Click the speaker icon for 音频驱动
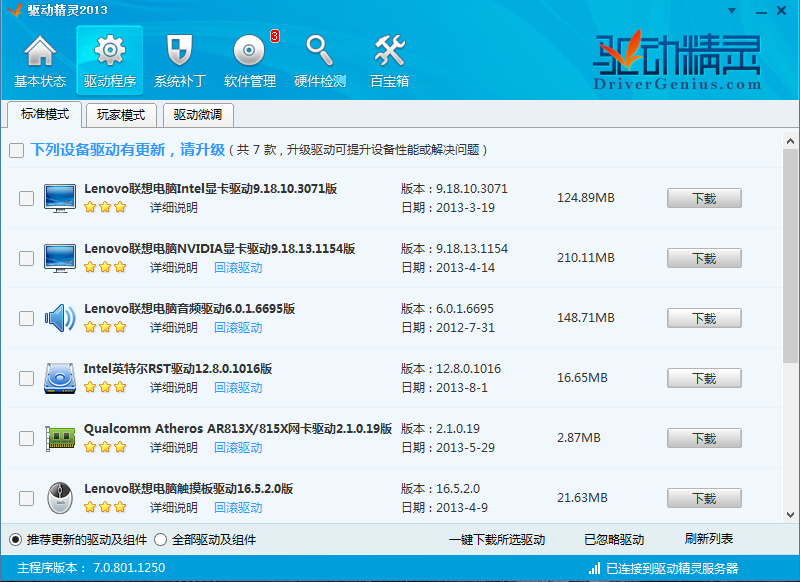Image resolution: width=800 pixels, height=582 pixels. point(60,318)
